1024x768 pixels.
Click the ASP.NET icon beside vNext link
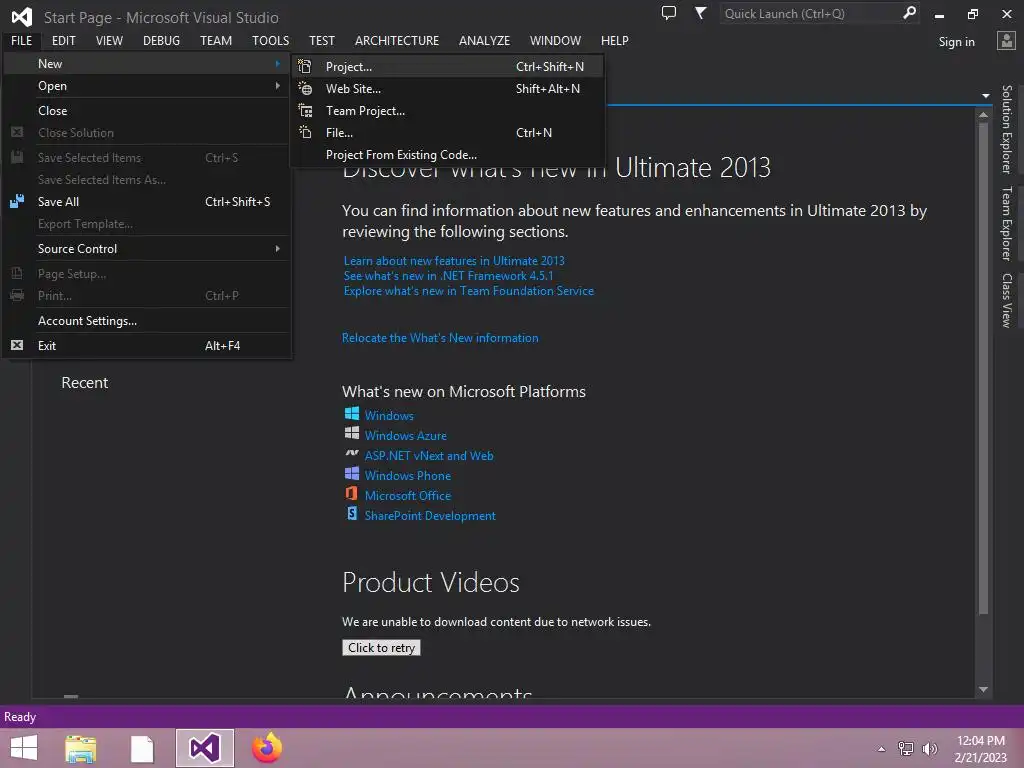click(x=351, y=453)
